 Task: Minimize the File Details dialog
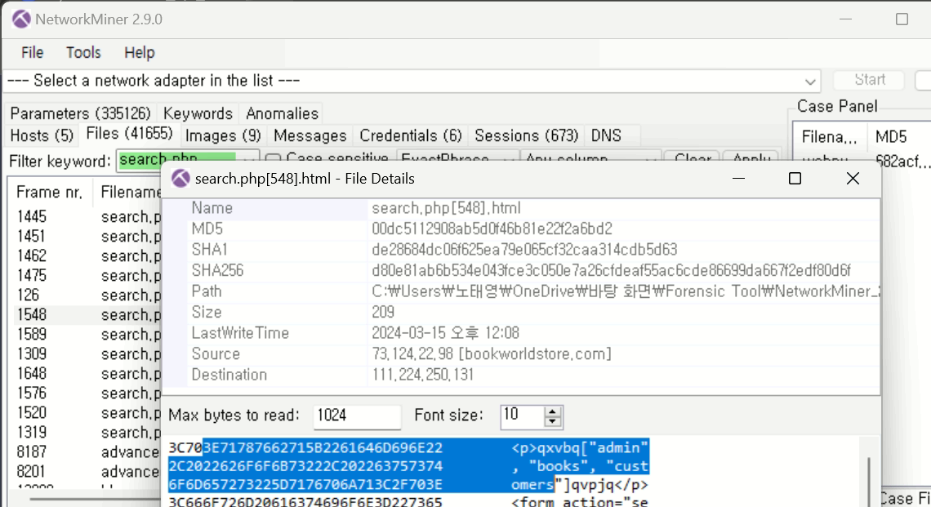739,179
